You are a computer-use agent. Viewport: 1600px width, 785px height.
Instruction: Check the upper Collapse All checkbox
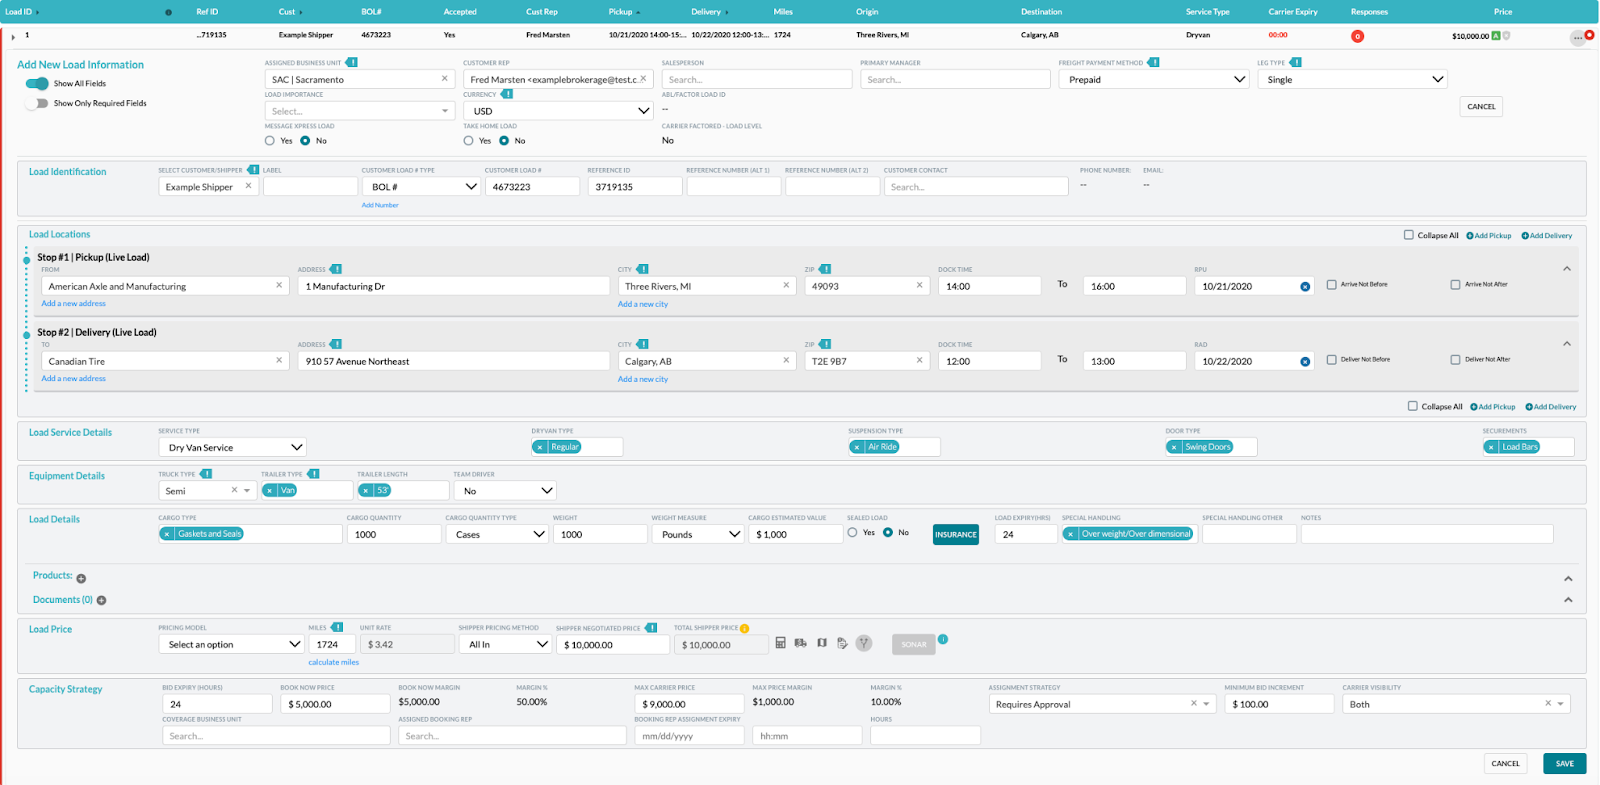(1409, 235)
